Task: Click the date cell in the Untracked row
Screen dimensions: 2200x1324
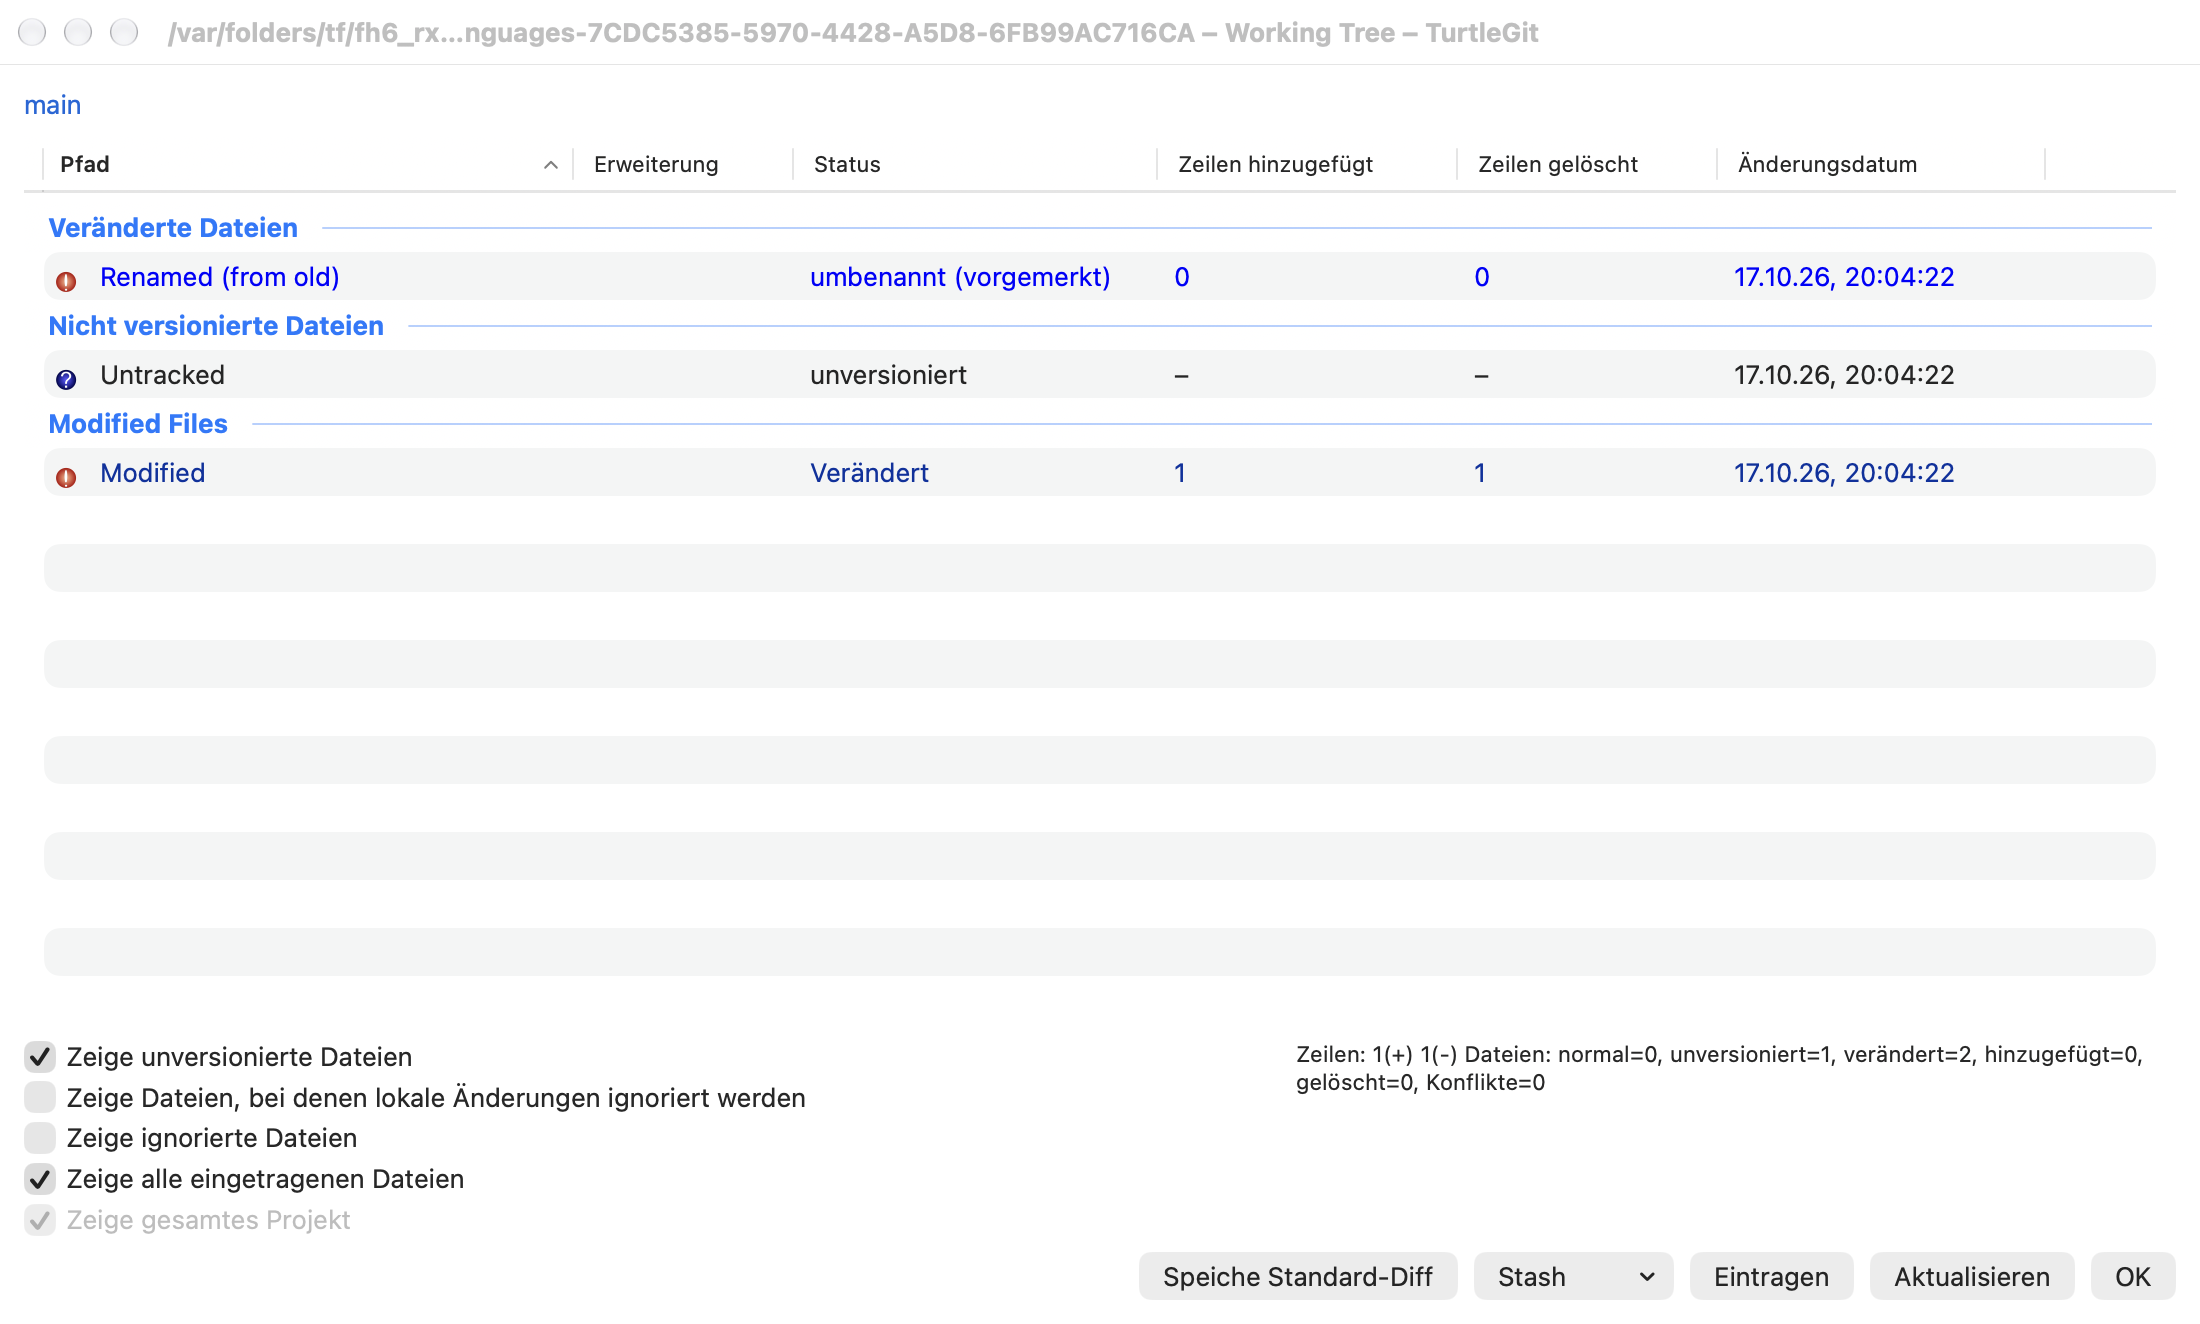Action: (1844, 375)
